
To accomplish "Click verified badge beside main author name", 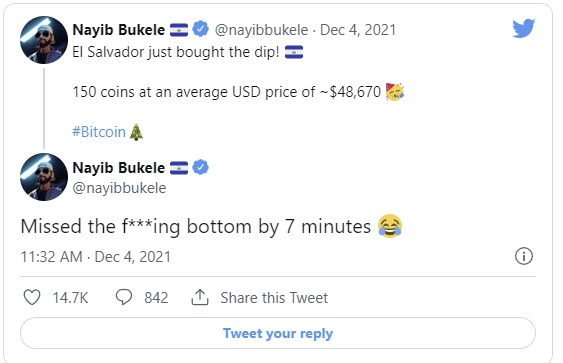I will coord(200,167).
